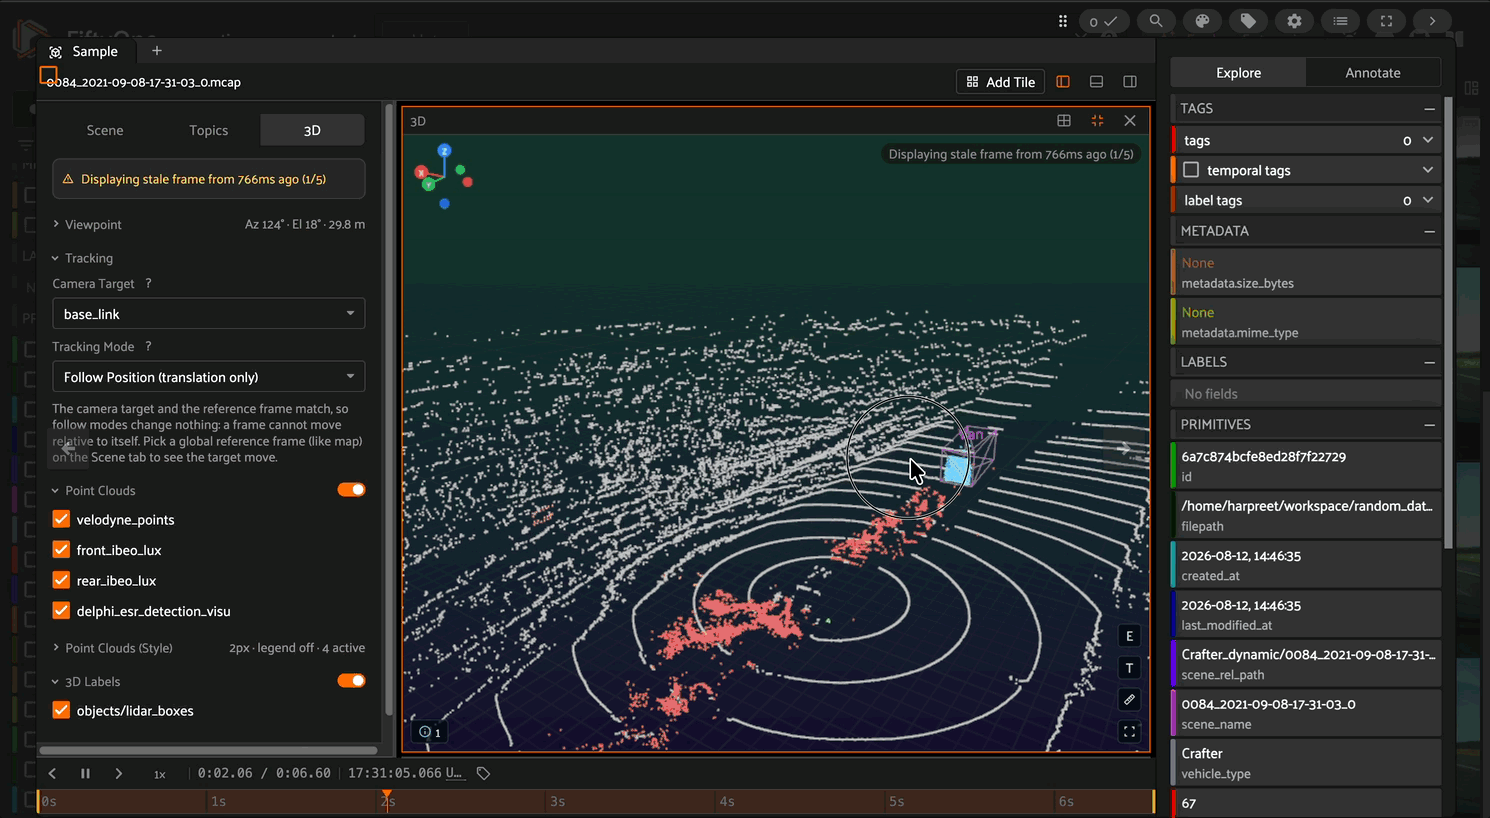Turn off the Point Clouds toggle switch

351,490
